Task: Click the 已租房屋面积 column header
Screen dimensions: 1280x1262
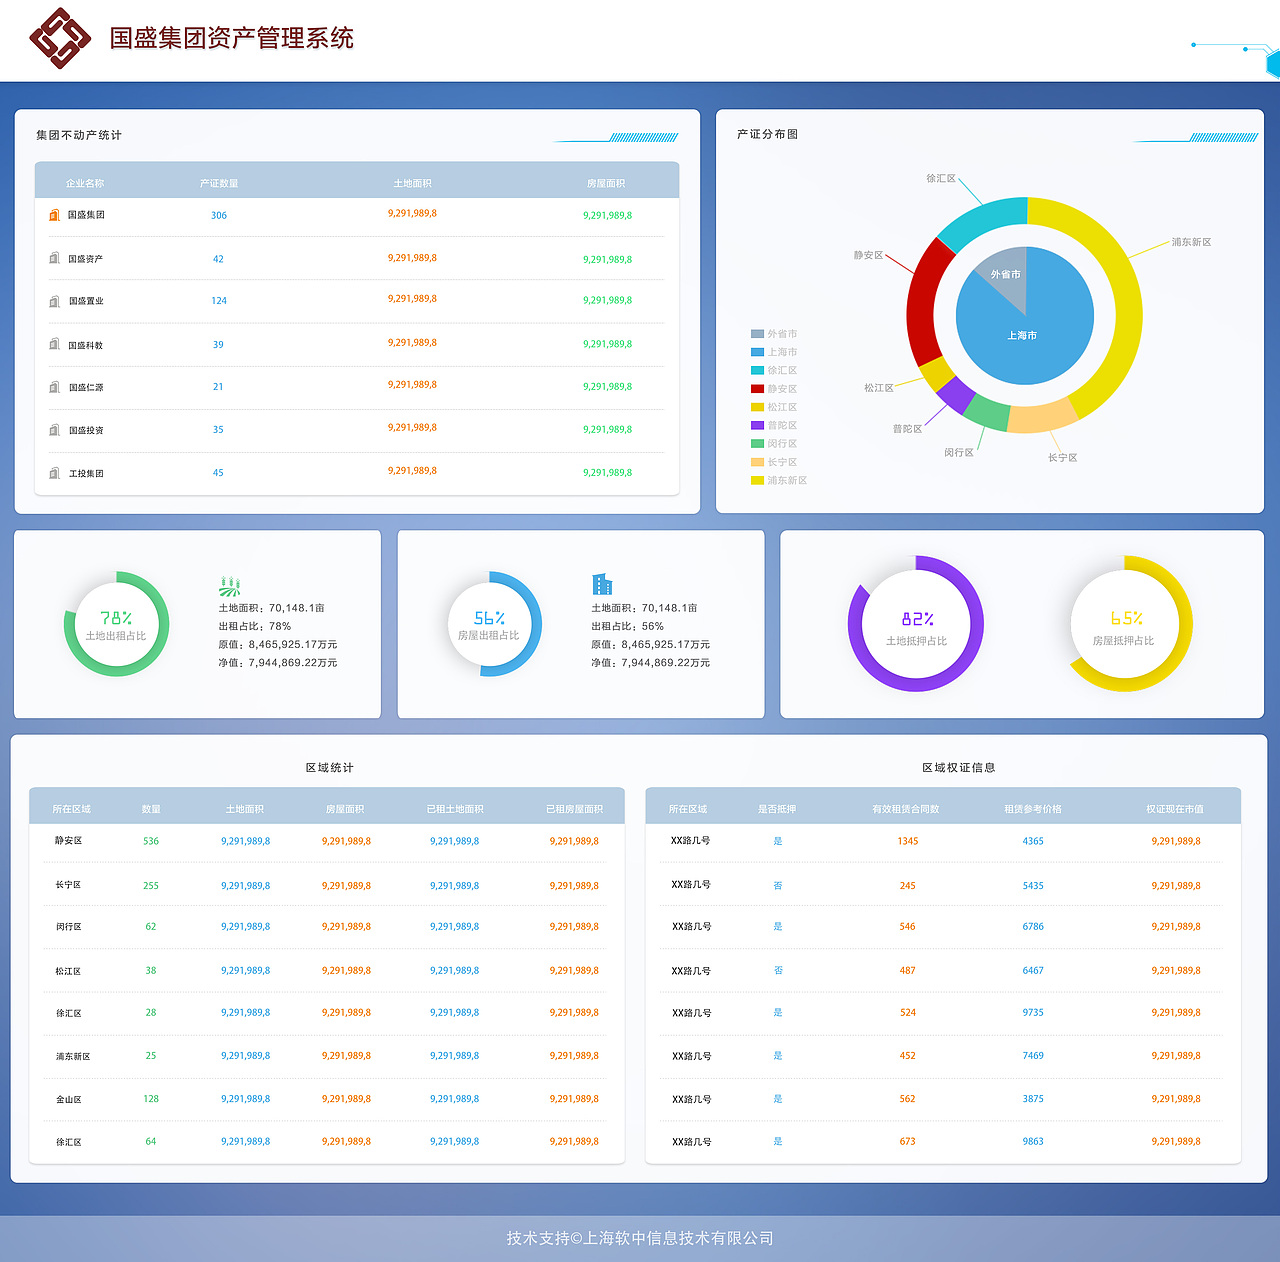Action: (574, 809)
